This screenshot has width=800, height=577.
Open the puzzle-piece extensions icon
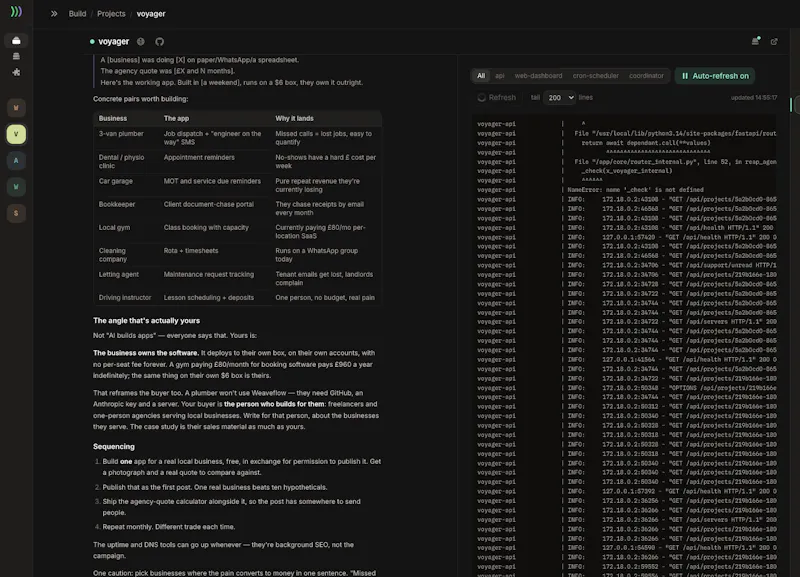(16, 72)
